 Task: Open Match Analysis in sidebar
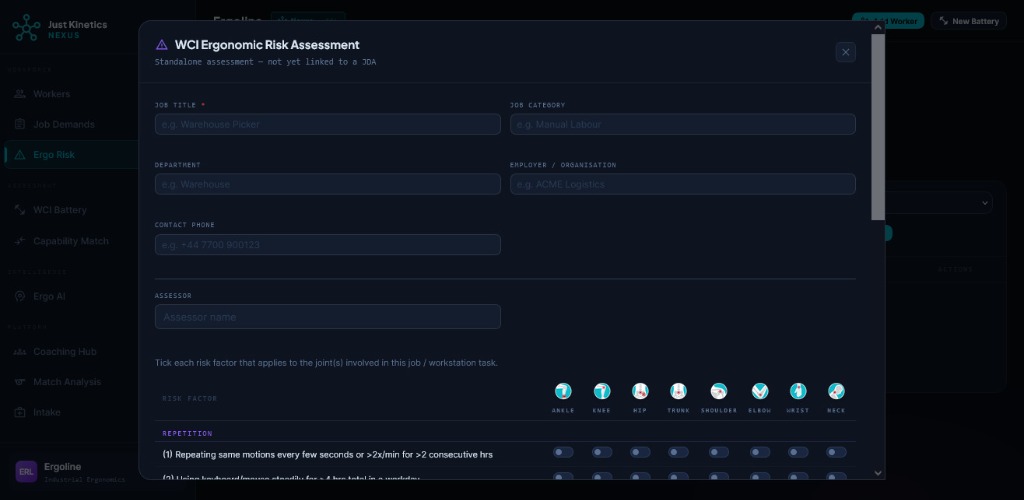coord(71,382)
